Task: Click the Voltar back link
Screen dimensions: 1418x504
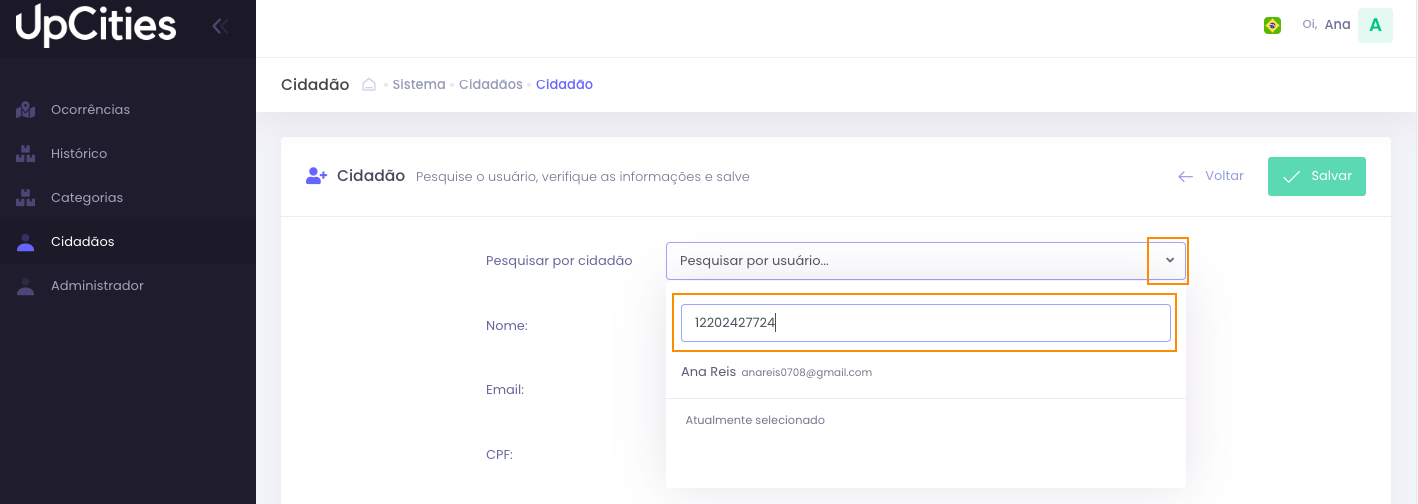Action: (x=1211, y=176)
